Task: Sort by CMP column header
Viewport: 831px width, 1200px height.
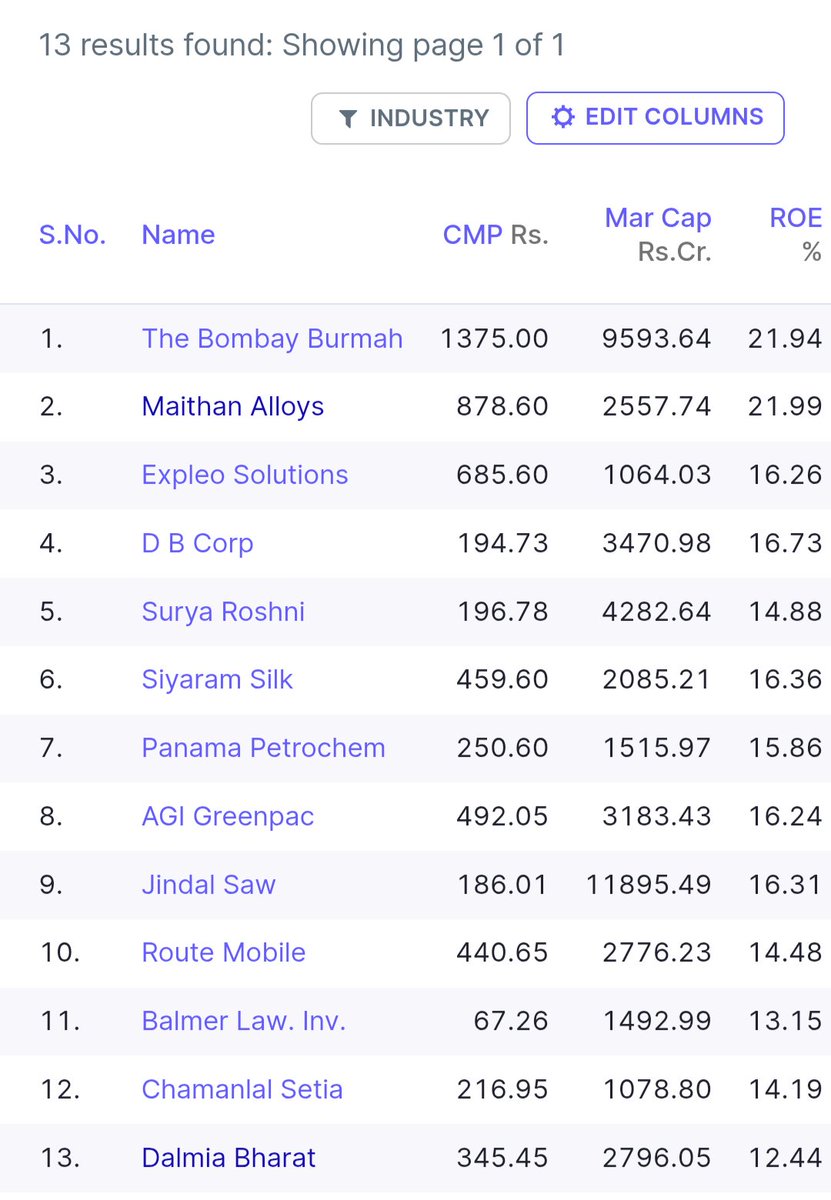Action: pos(472,235)
